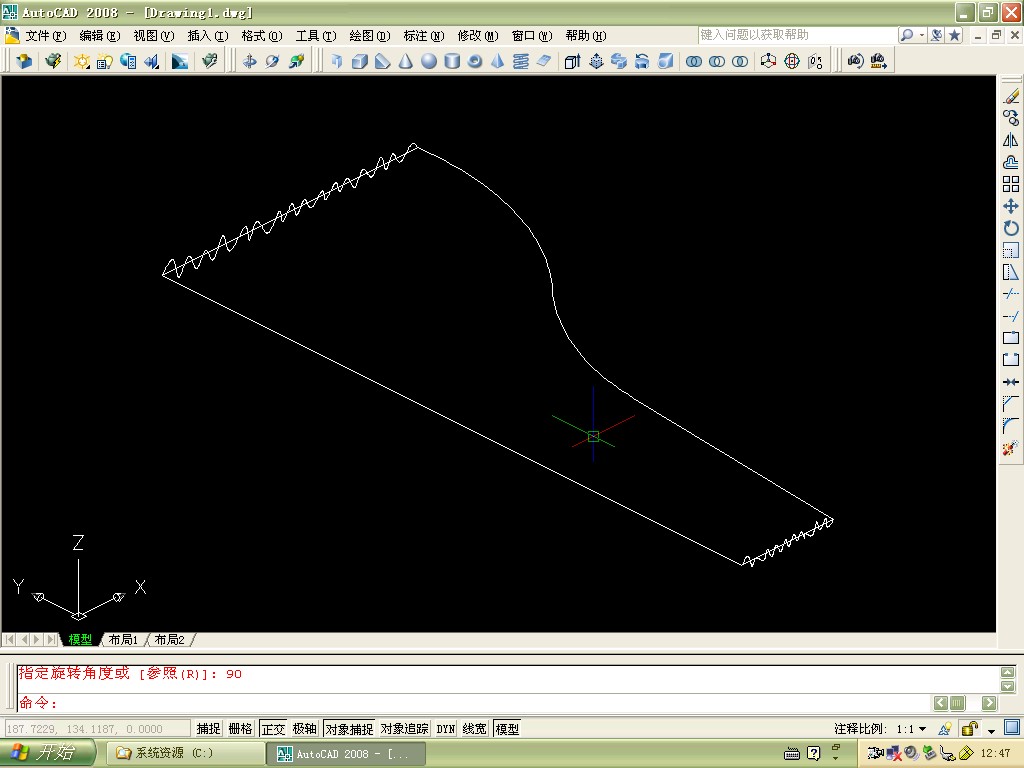Click the Hide Shadows box icon
This screenshot has width=1024, height=768.
pos(24,61)
